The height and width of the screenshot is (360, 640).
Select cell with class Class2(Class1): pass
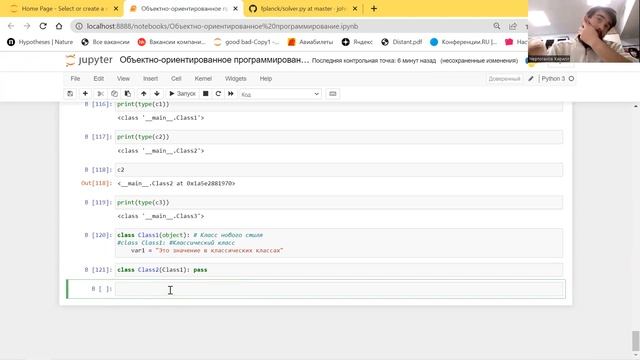click(339, 270)
